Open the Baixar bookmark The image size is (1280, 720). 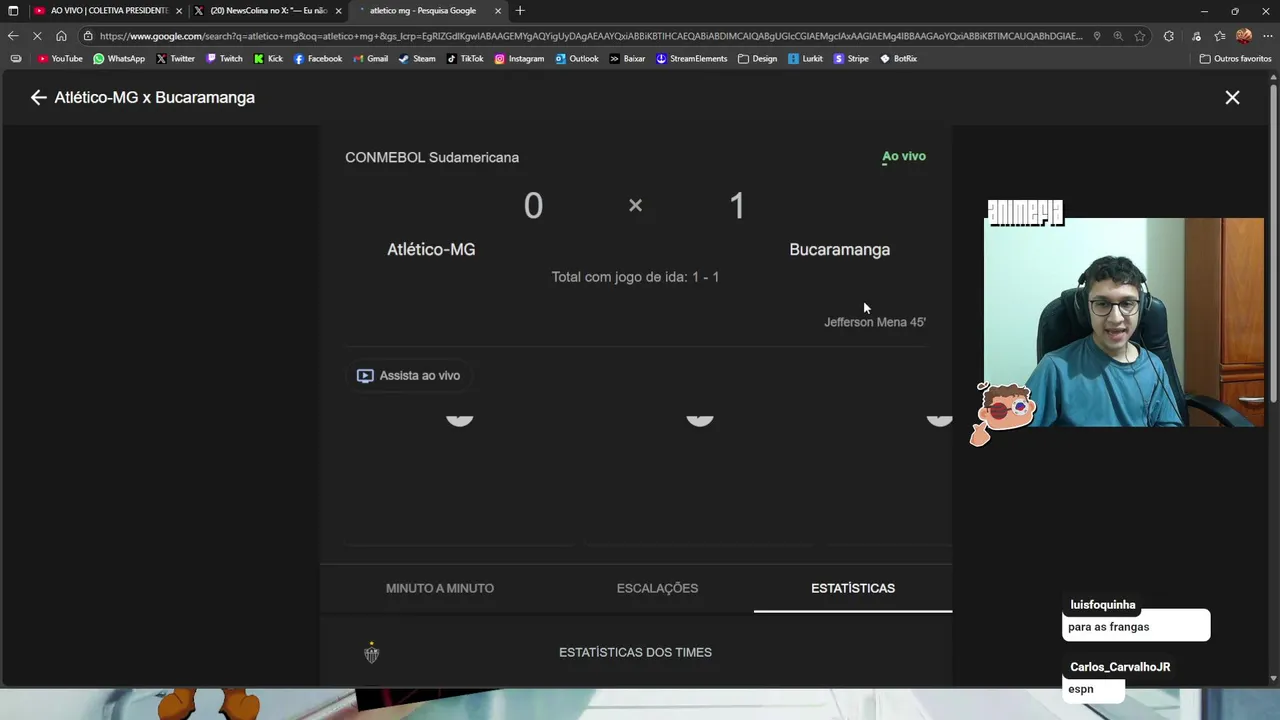(627, 59)
